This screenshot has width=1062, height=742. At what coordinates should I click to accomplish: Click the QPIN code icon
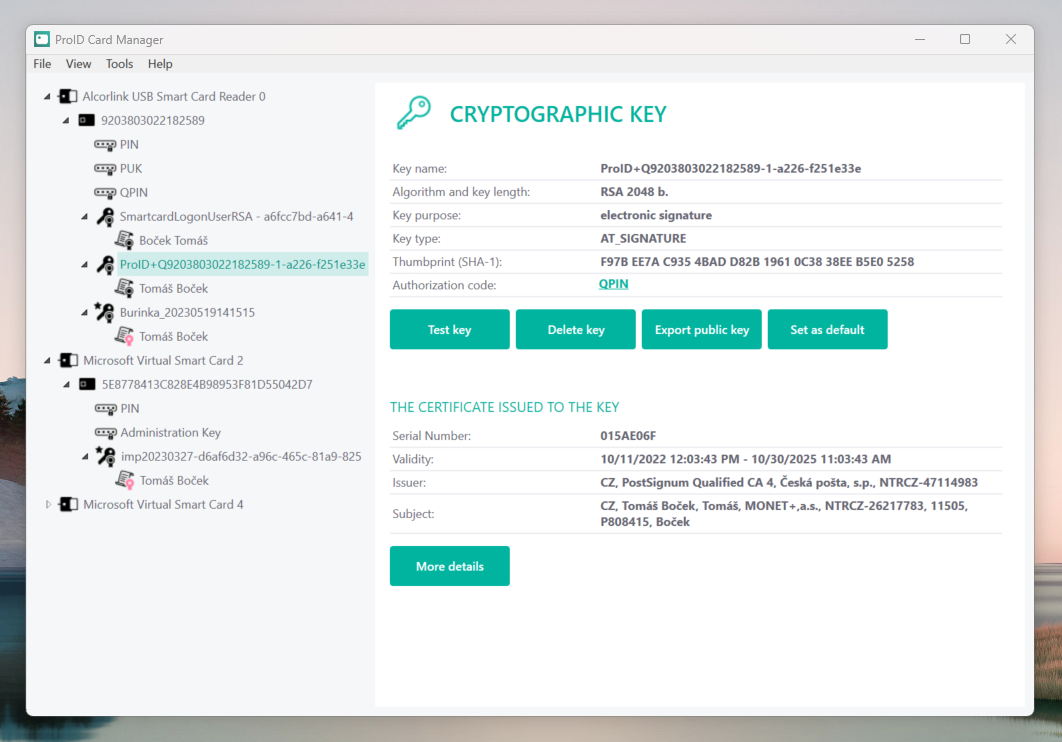[105, 193]
